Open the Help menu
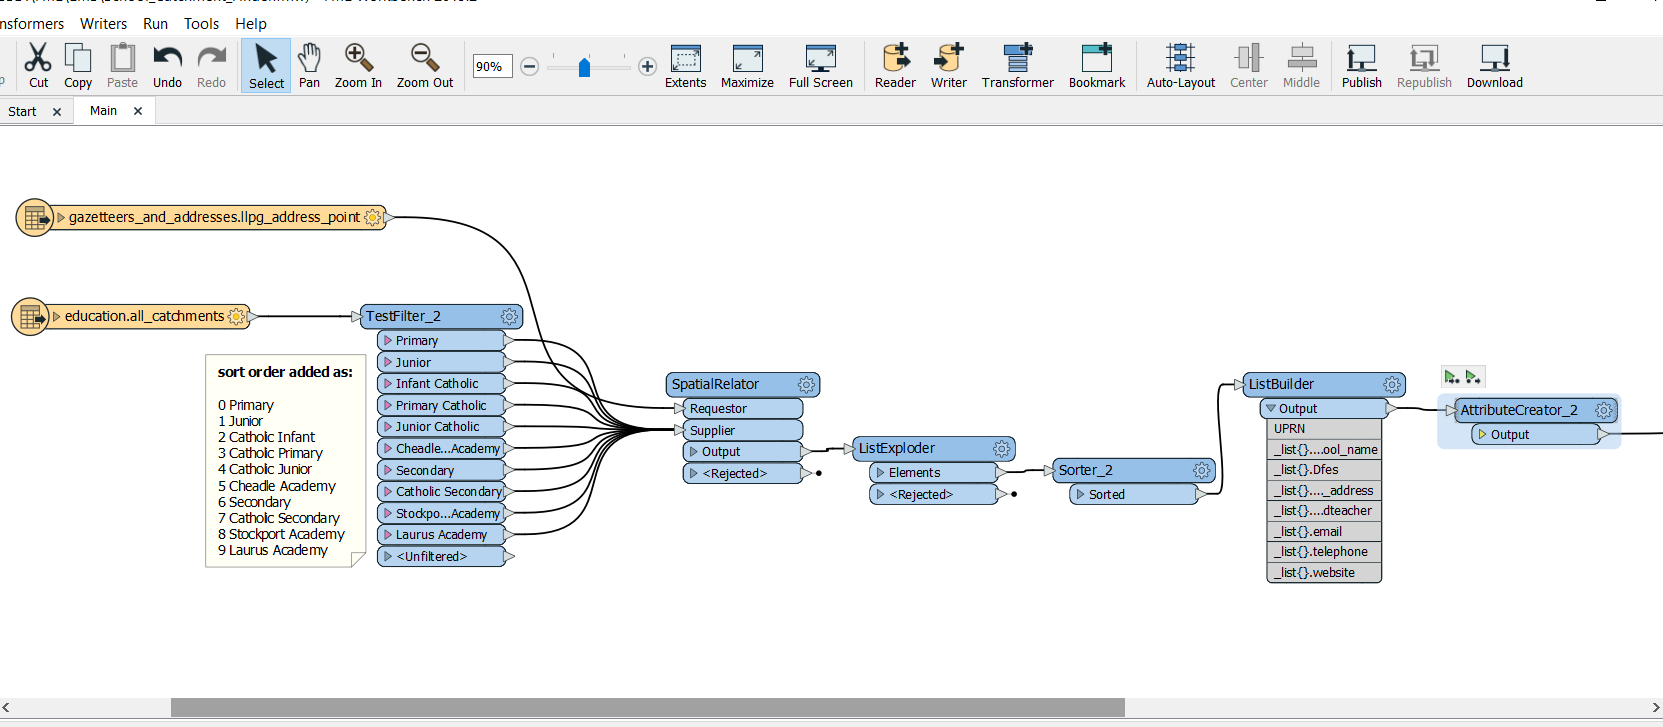The height and width of the screenshot is (727, 1663). tap(251, 23)
